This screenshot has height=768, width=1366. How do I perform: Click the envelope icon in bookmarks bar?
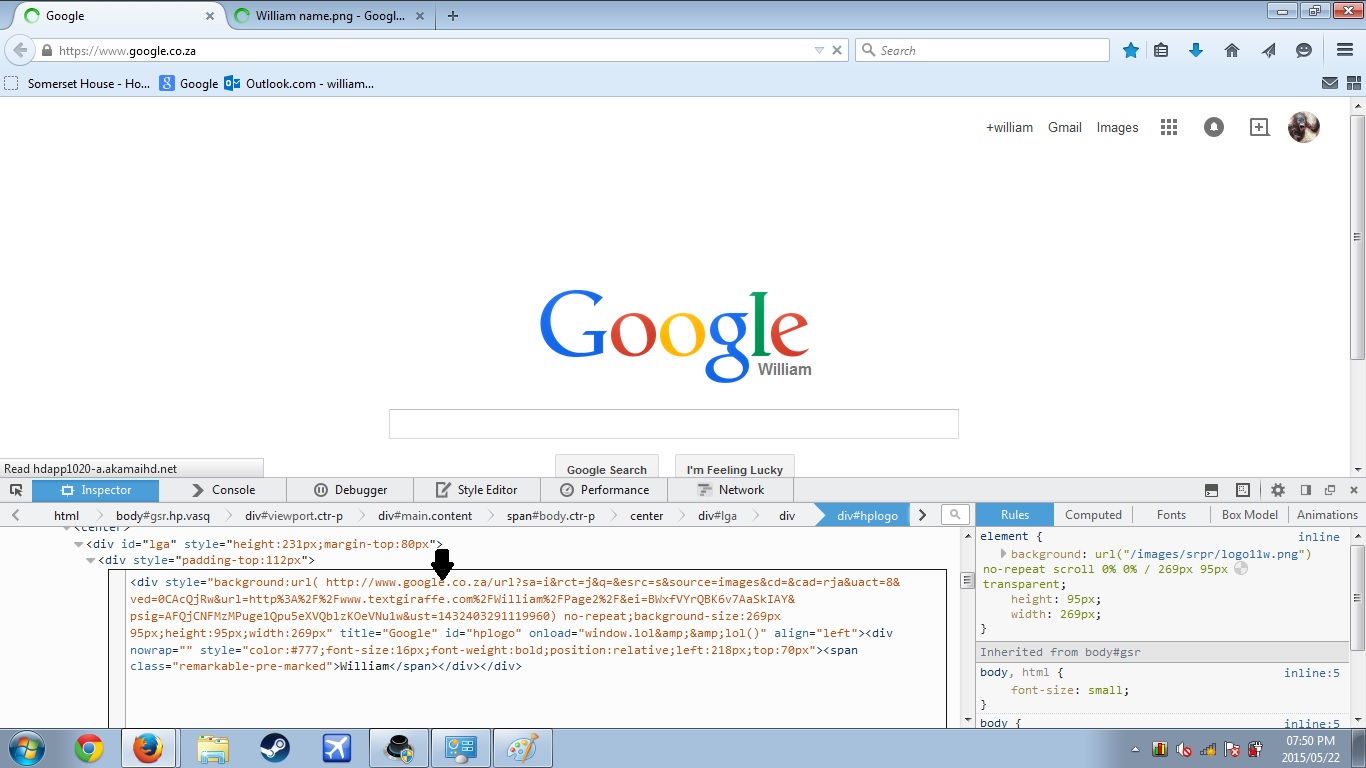point(1330,84)
